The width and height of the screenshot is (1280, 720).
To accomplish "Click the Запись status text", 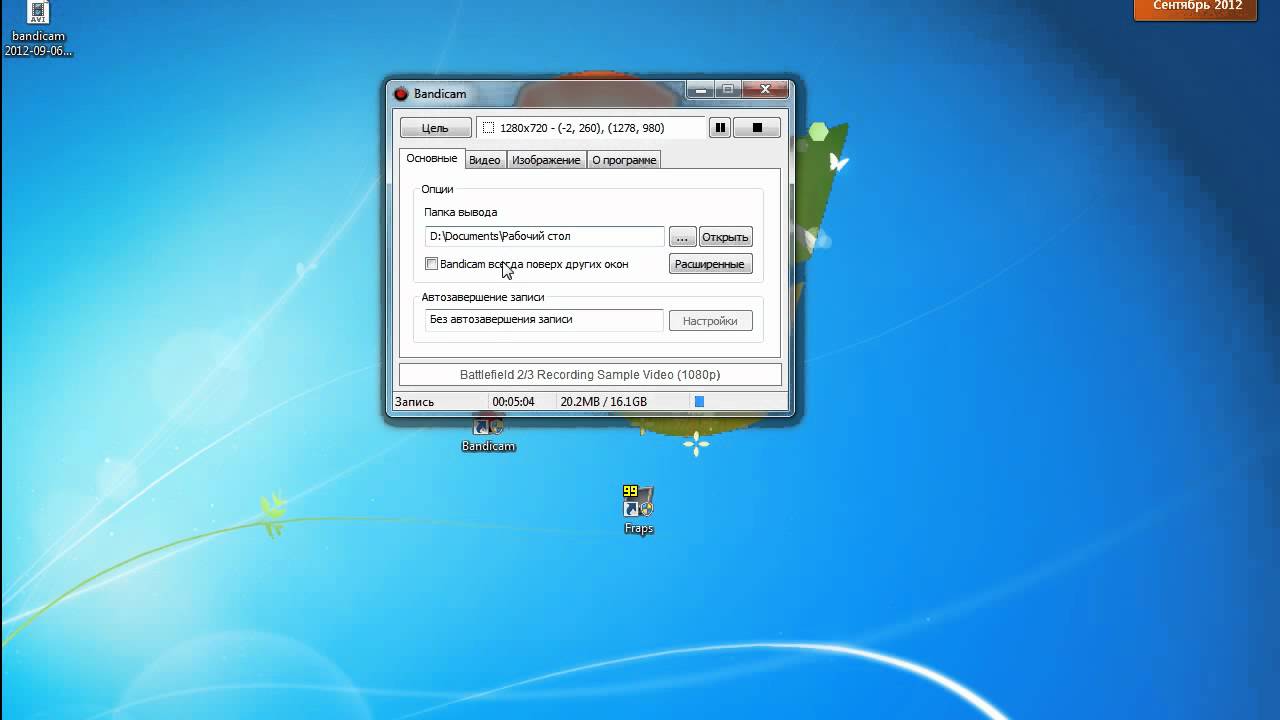I will [x=414, y=402].
